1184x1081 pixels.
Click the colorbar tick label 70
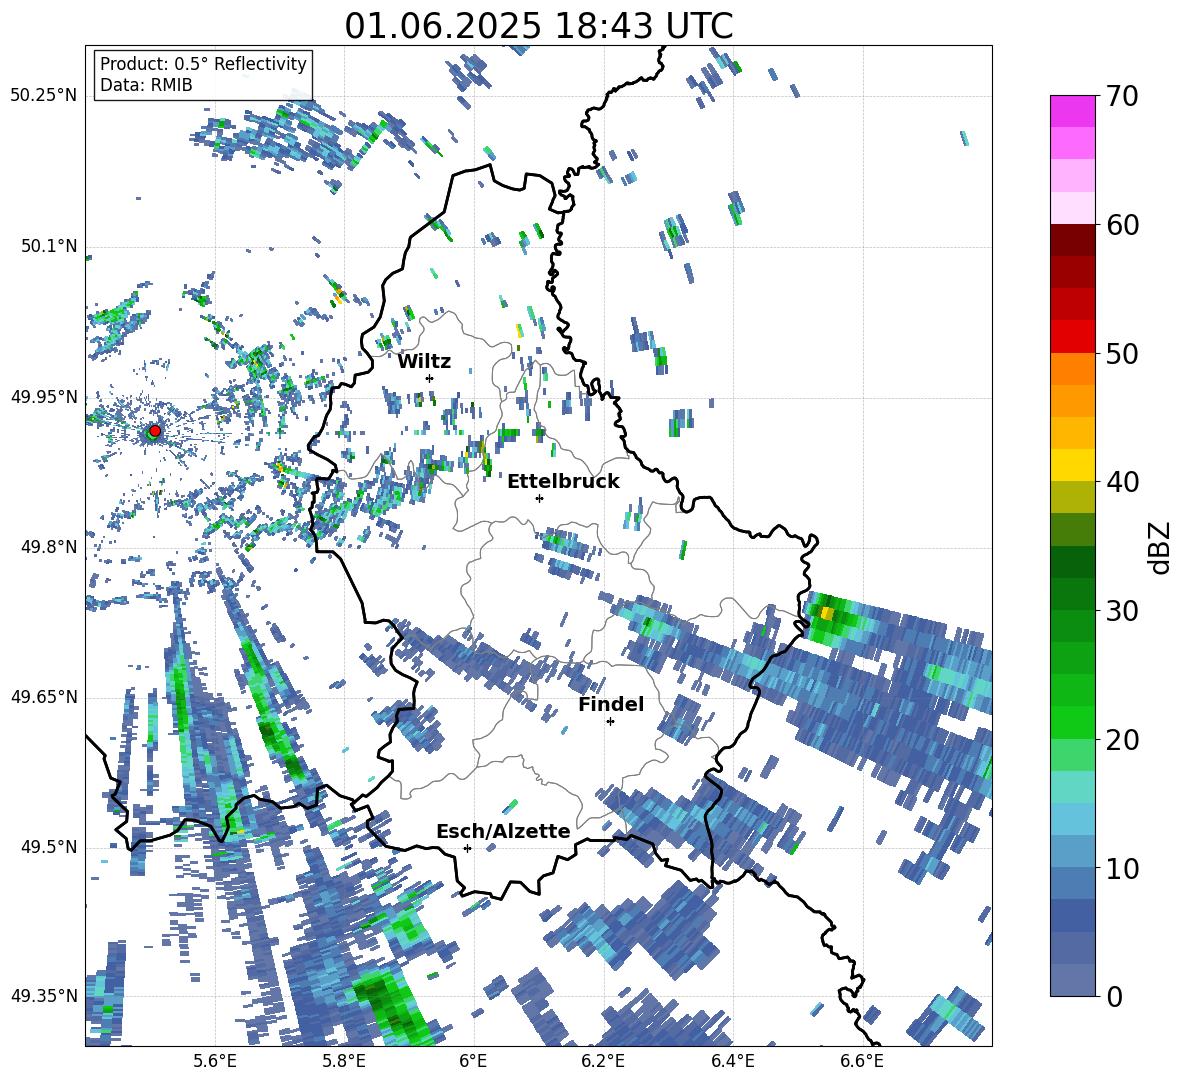pos(1122,96)
